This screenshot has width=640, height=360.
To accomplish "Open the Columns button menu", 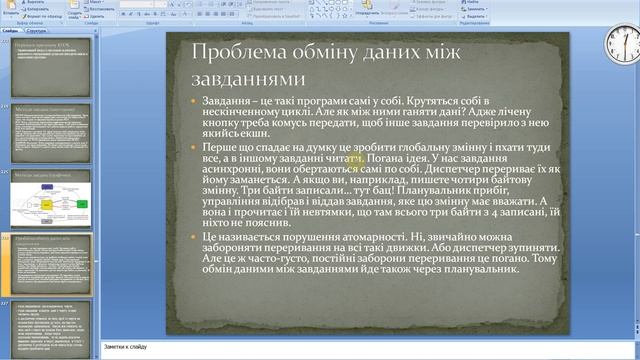I will pyautogui.click(x=232, y=14).
